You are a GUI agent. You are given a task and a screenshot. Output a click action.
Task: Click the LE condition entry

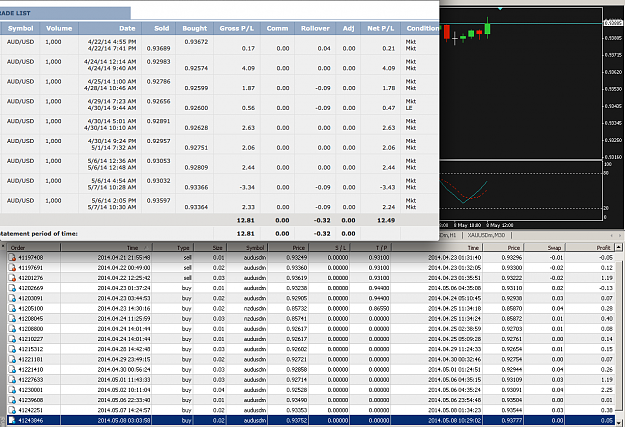409,108
